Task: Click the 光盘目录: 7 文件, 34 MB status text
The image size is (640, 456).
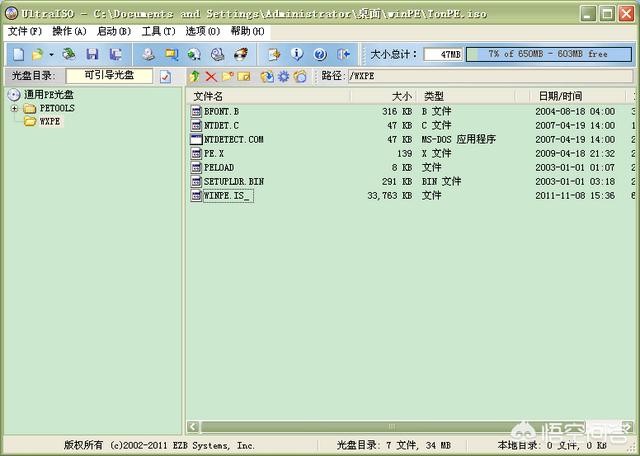Action: click(x=393, y=445)
